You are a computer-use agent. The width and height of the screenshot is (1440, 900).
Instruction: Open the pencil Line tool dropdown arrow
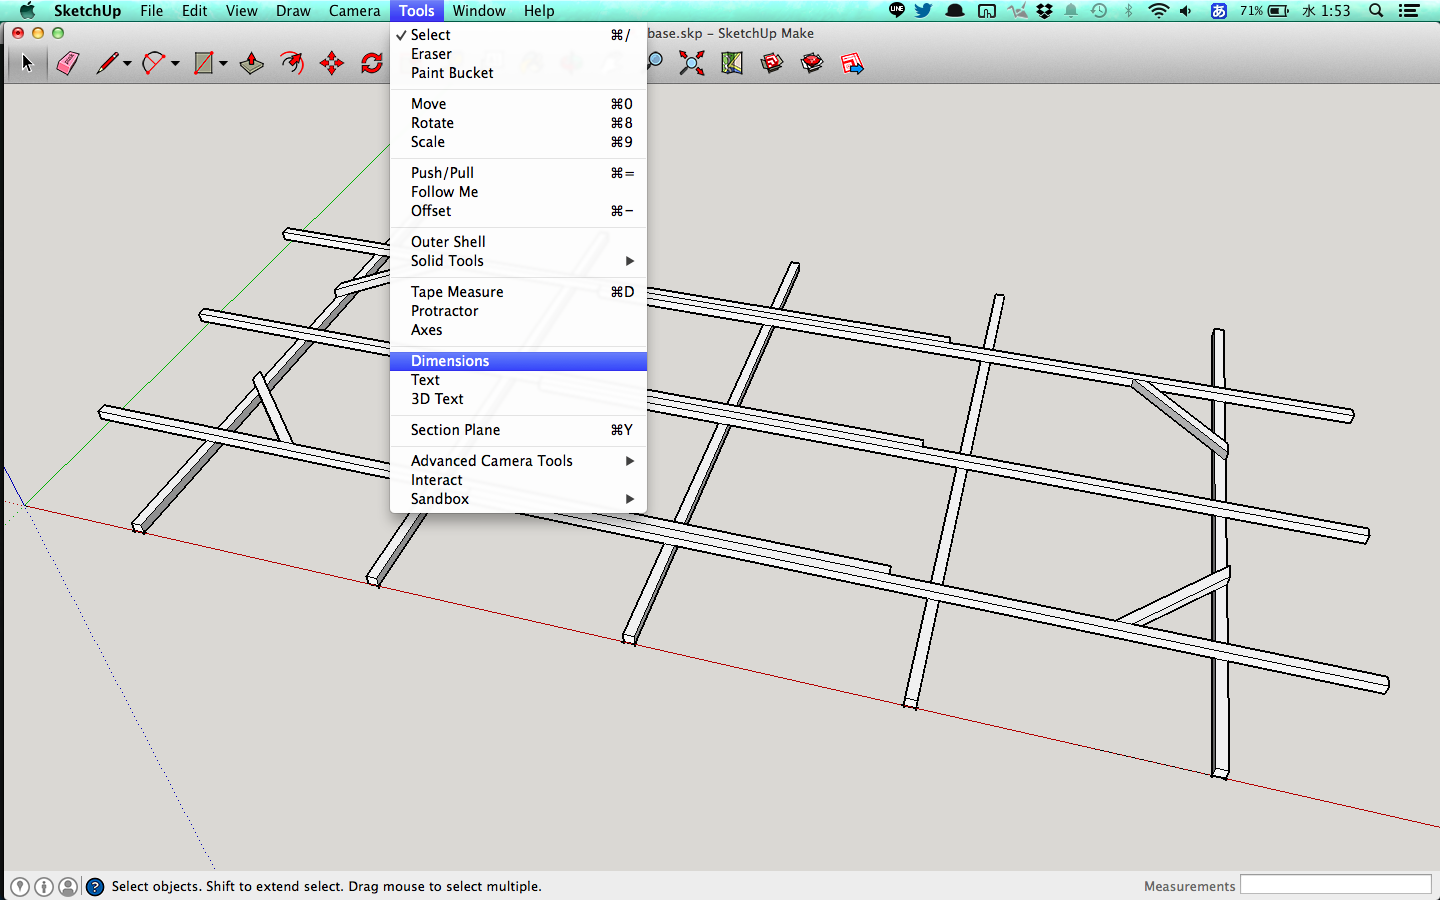point(127,64)
